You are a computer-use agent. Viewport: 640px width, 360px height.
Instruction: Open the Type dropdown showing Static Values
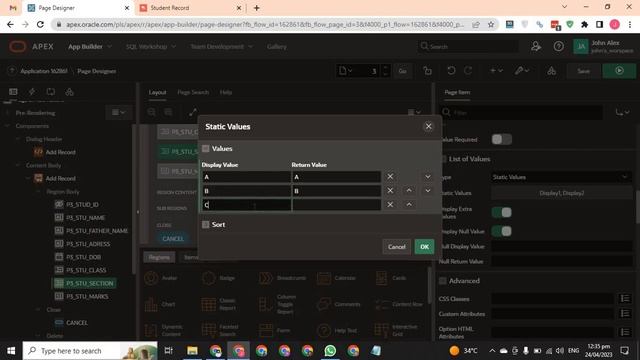pos(561,177)
